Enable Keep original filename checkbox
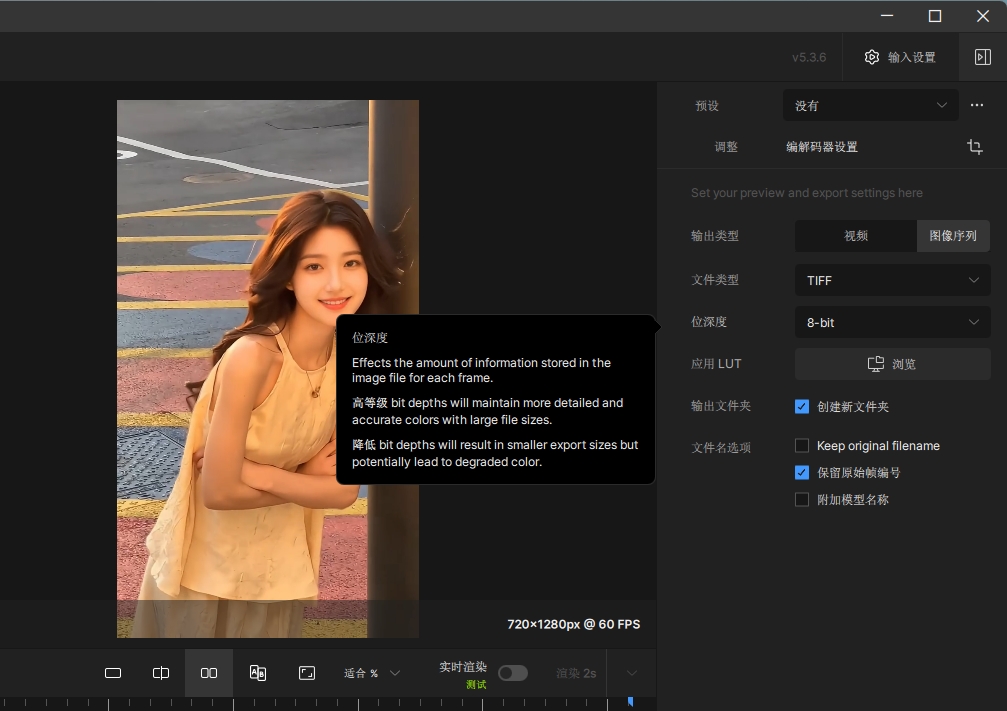 [801, 446]
